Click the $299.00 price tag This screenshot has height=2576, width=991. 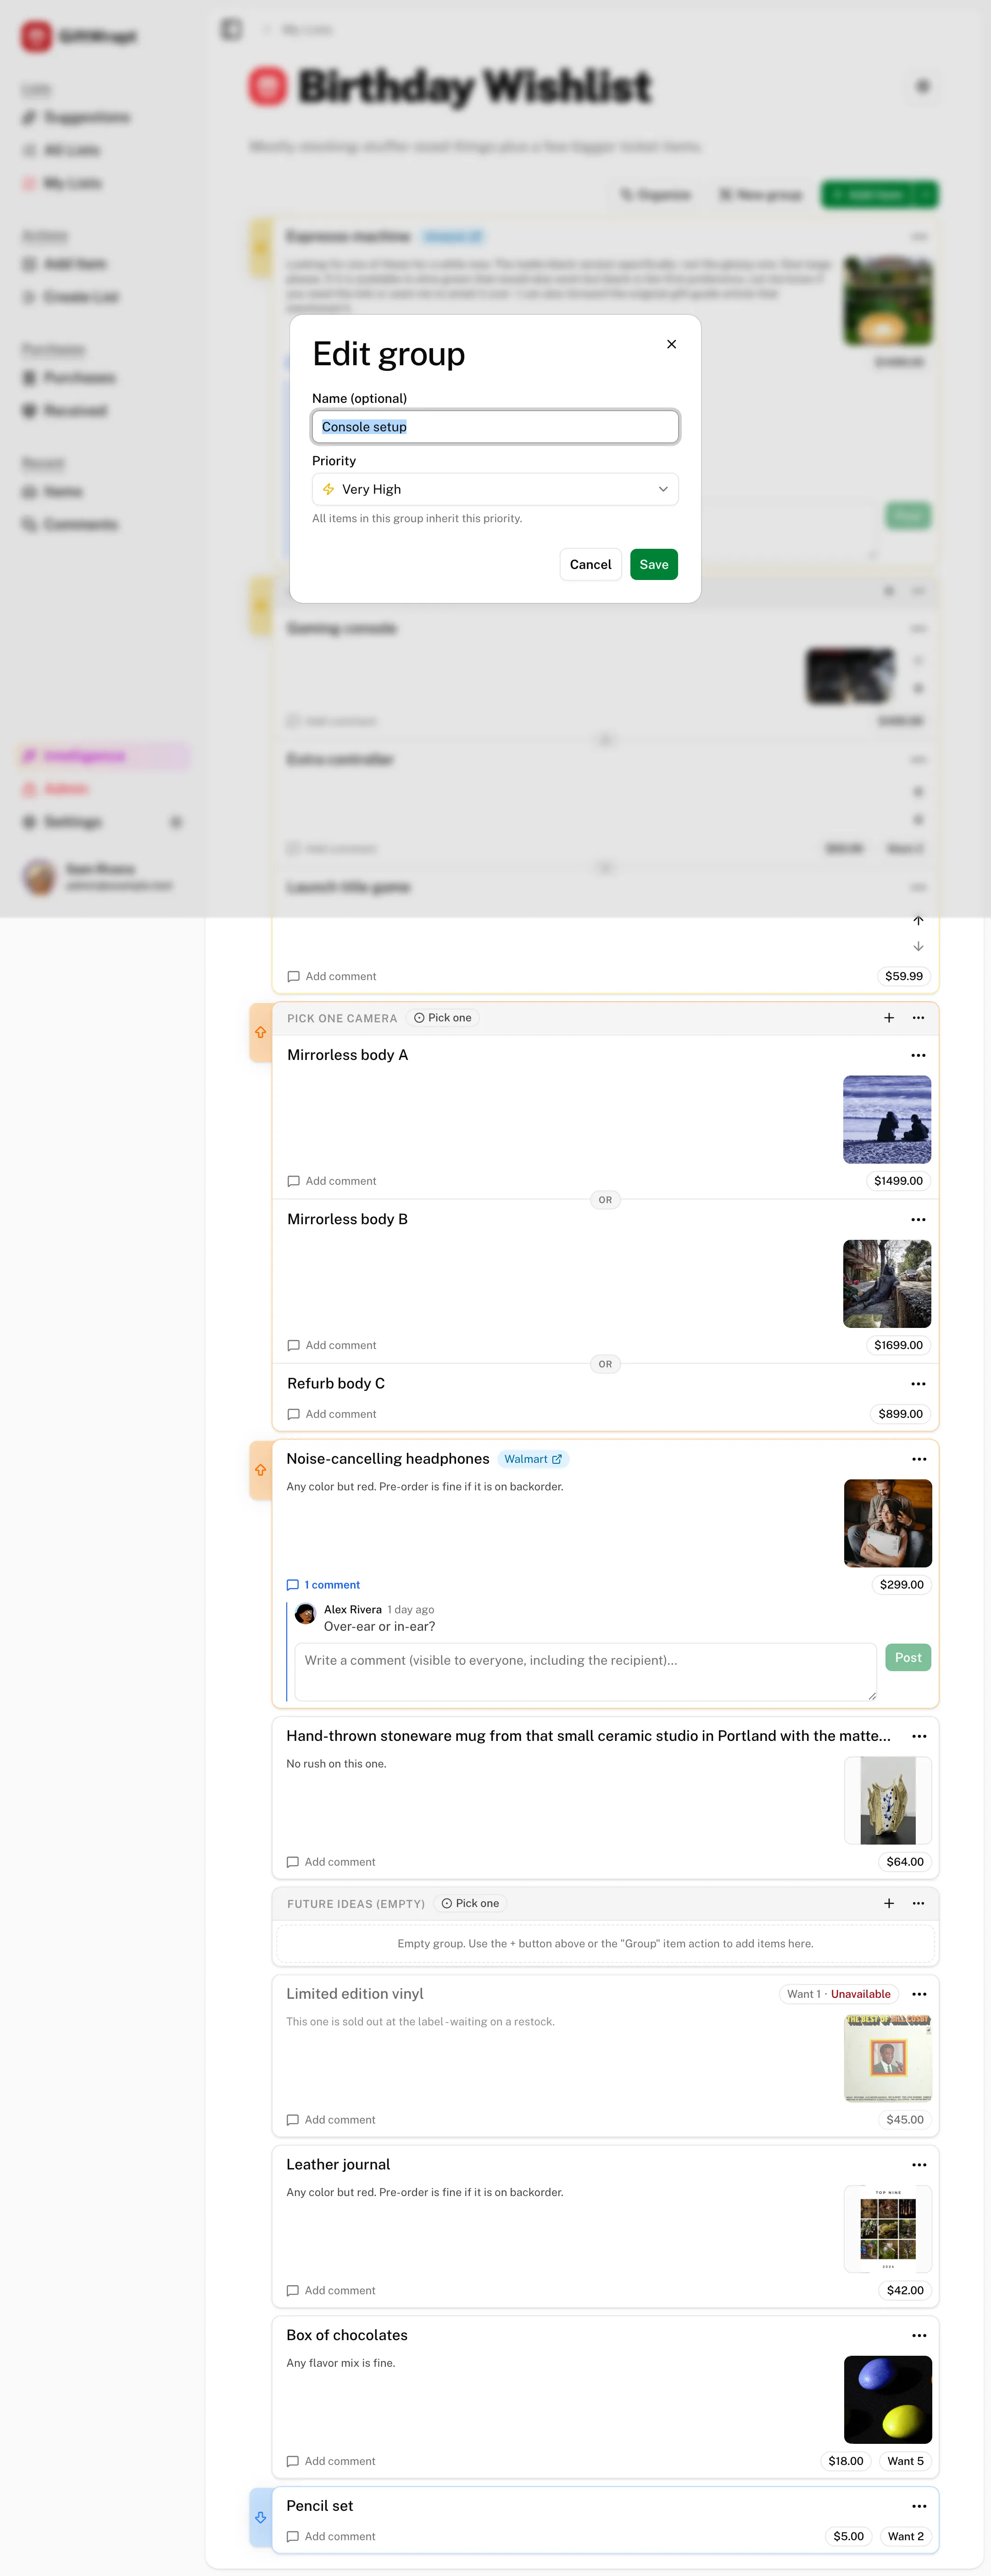[x=901, y=1584]
